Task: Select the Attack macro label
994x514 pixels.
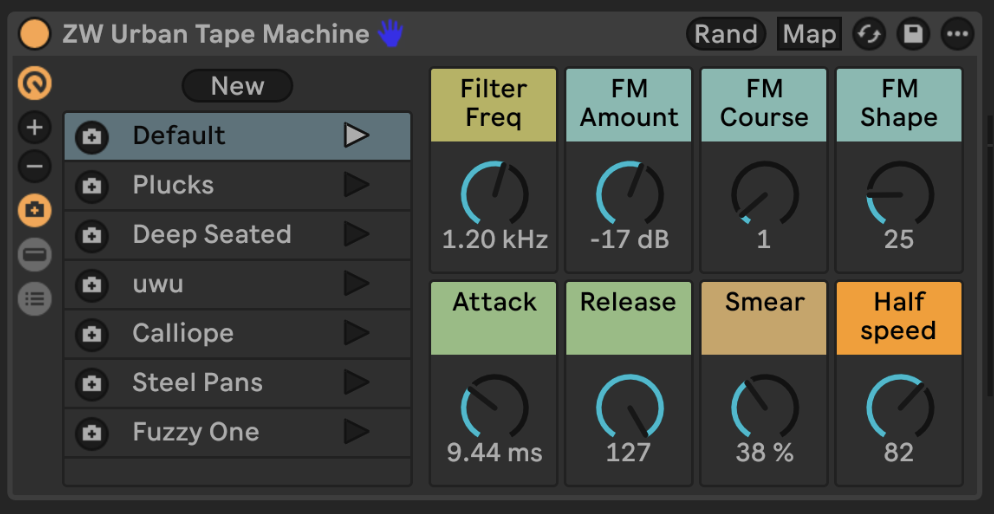Action: [494, 319]
